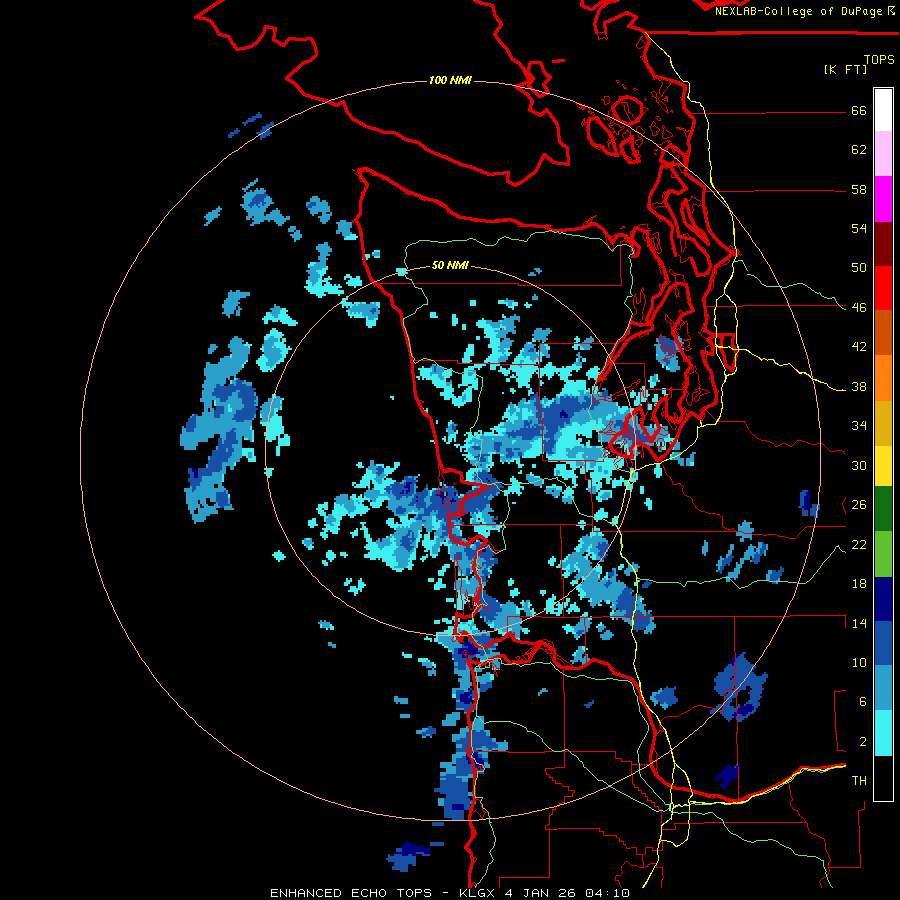
Task: Click the 'TH' threshold legend label
Action: coord(859,781)
